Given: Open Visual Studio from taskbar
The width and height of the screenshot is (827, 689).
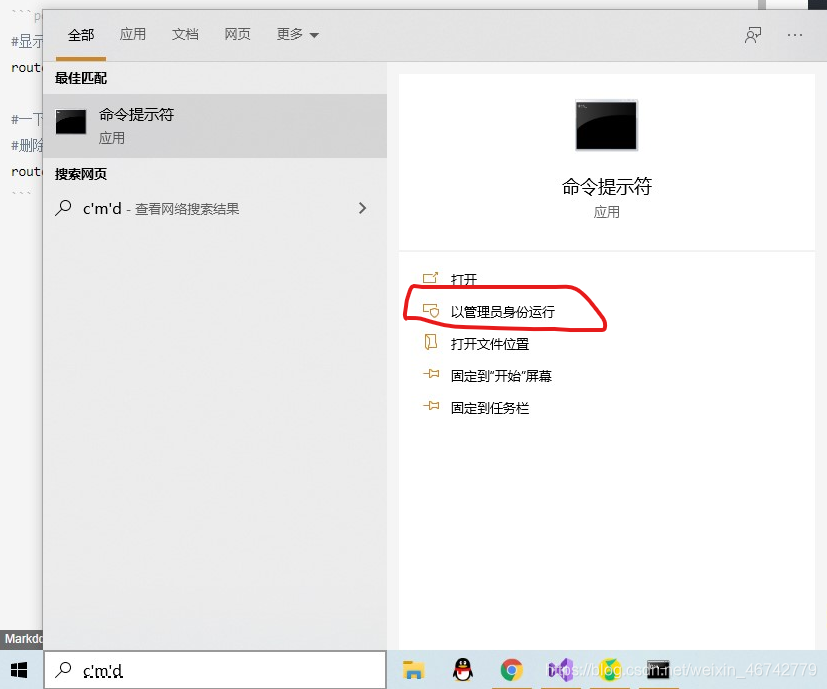Looking at the screenshot, I should pos(560,671).
